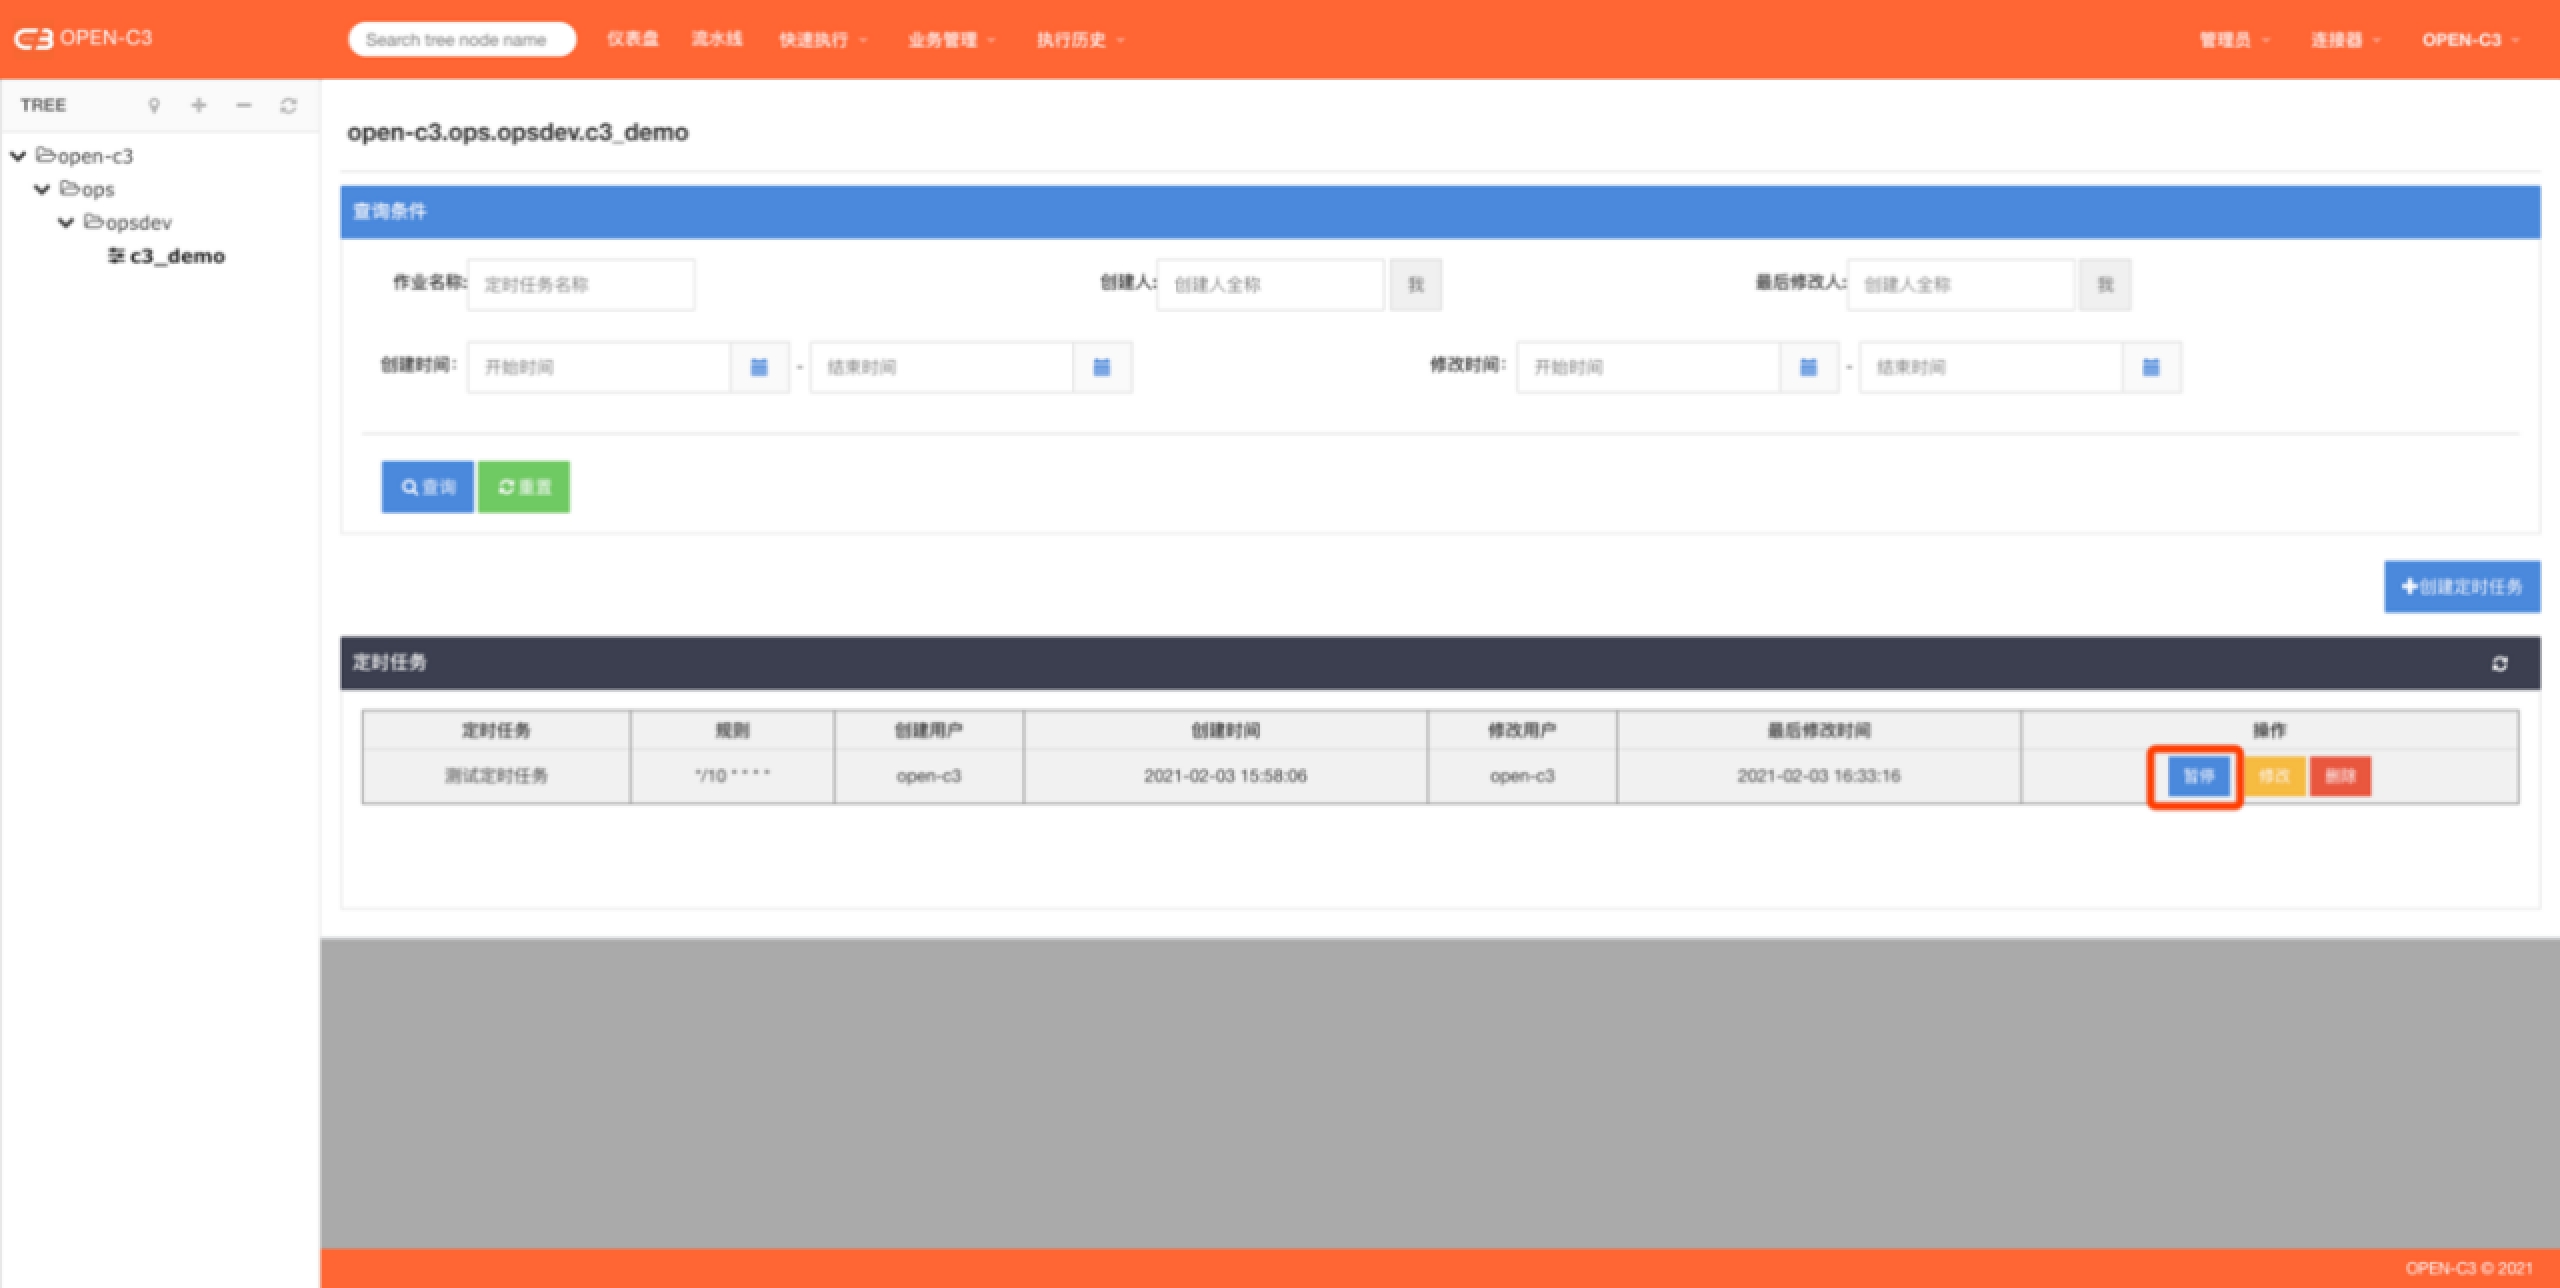Click the 作业名称 input field
This screenshot has height=1288, width=2560.
pyautogui.click(x=581, y=285)
